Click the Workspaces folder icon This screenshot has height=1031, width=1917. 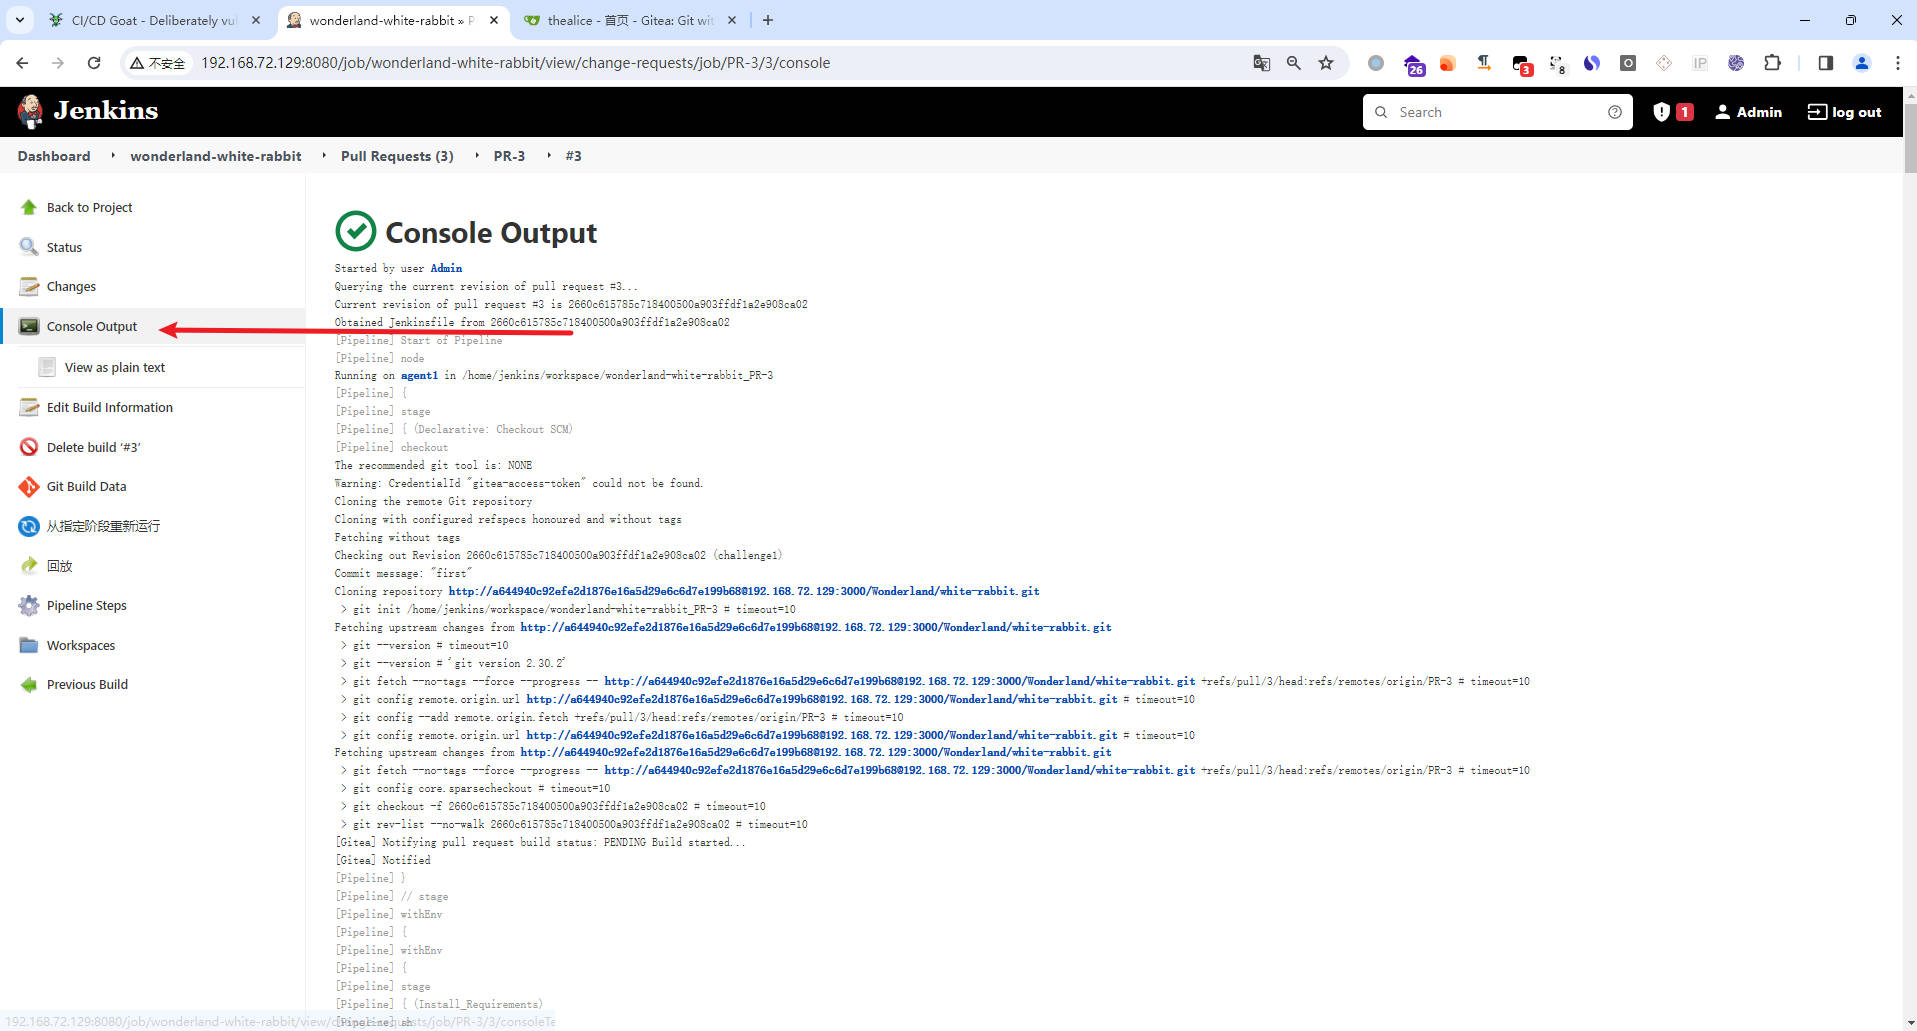(28, 645)
